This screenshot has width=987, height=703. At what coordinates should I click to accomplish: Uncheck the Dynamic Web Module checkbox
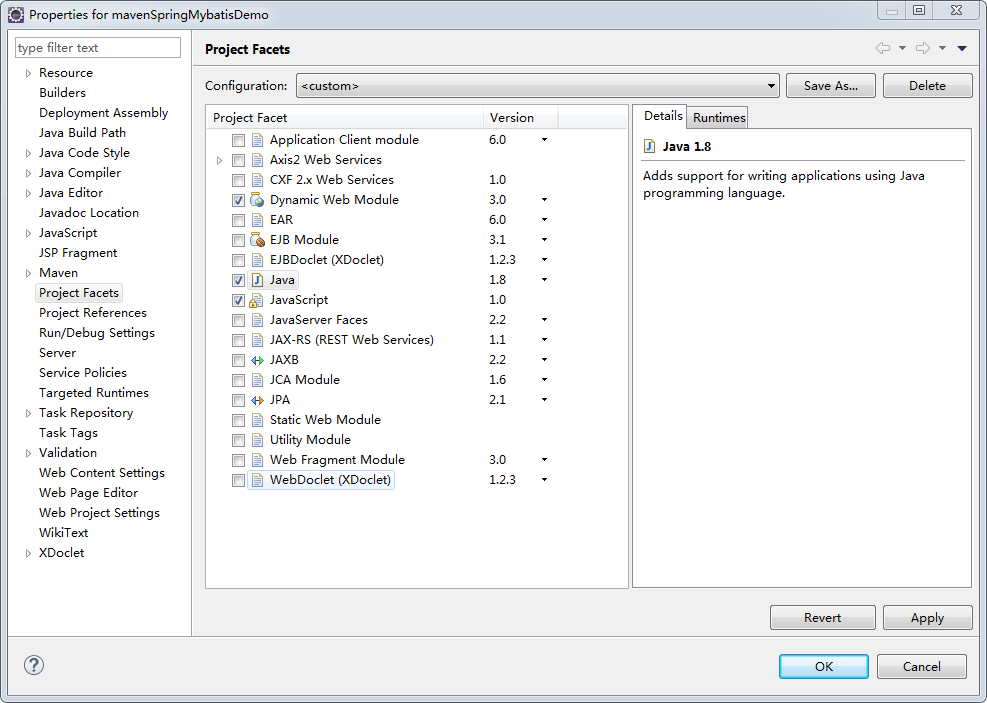pyautogui.click(x=239, y=200)
